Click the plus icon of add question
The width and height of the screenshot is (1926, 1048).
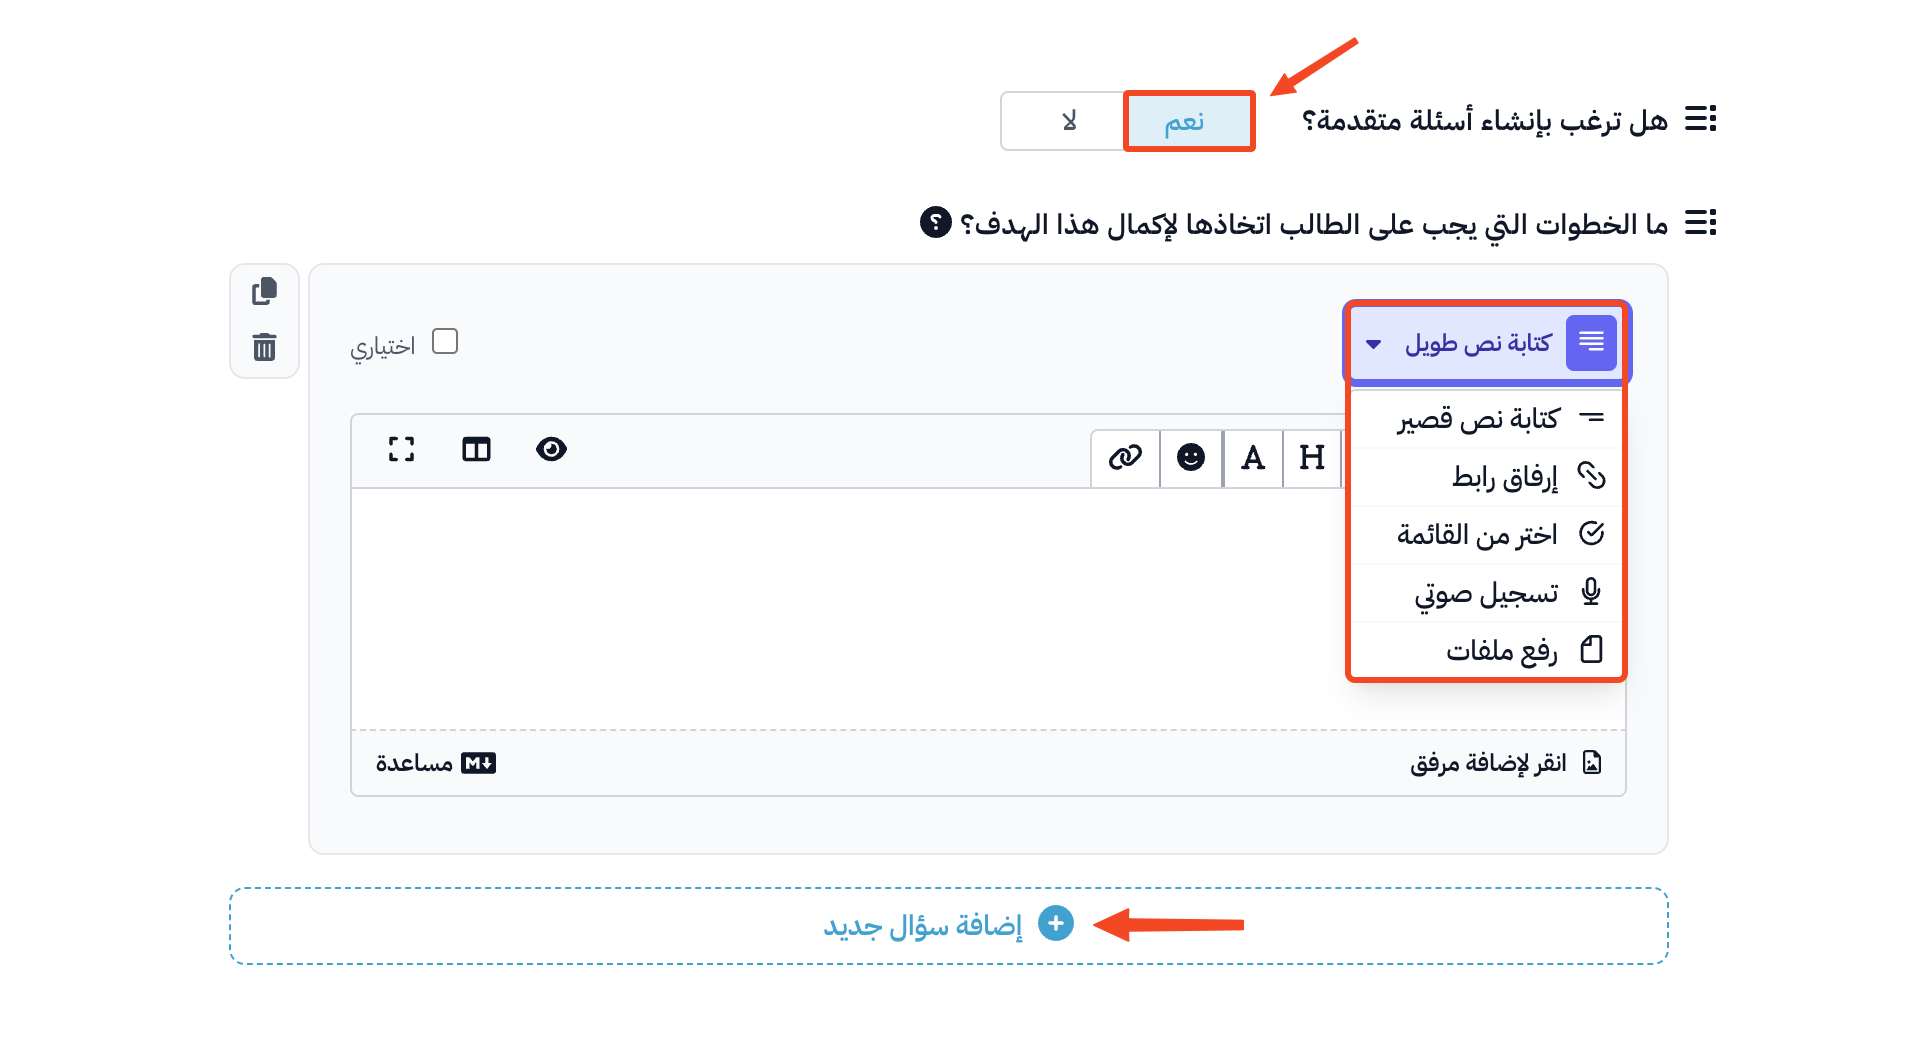coord(1056,923)
